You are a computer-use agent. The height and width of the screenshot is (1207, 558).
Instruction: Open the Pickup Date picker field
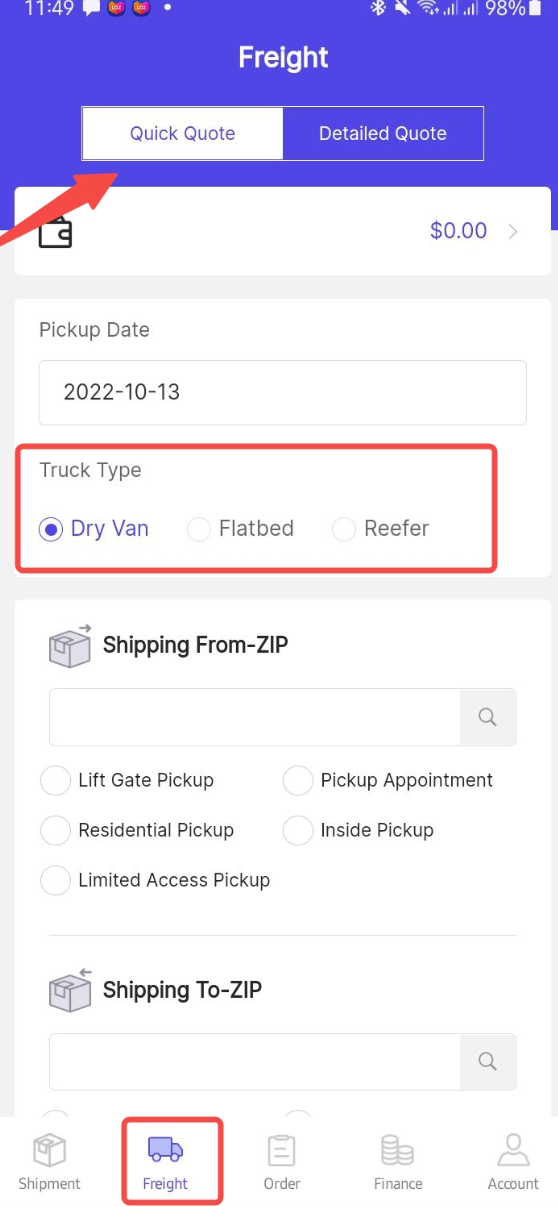point(283,392)
